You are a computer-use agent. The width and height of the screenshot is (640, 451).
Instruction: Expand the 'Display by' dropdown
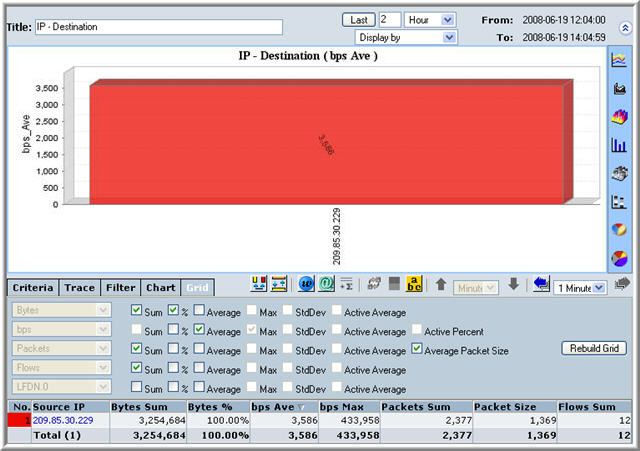tap(406, 37)
